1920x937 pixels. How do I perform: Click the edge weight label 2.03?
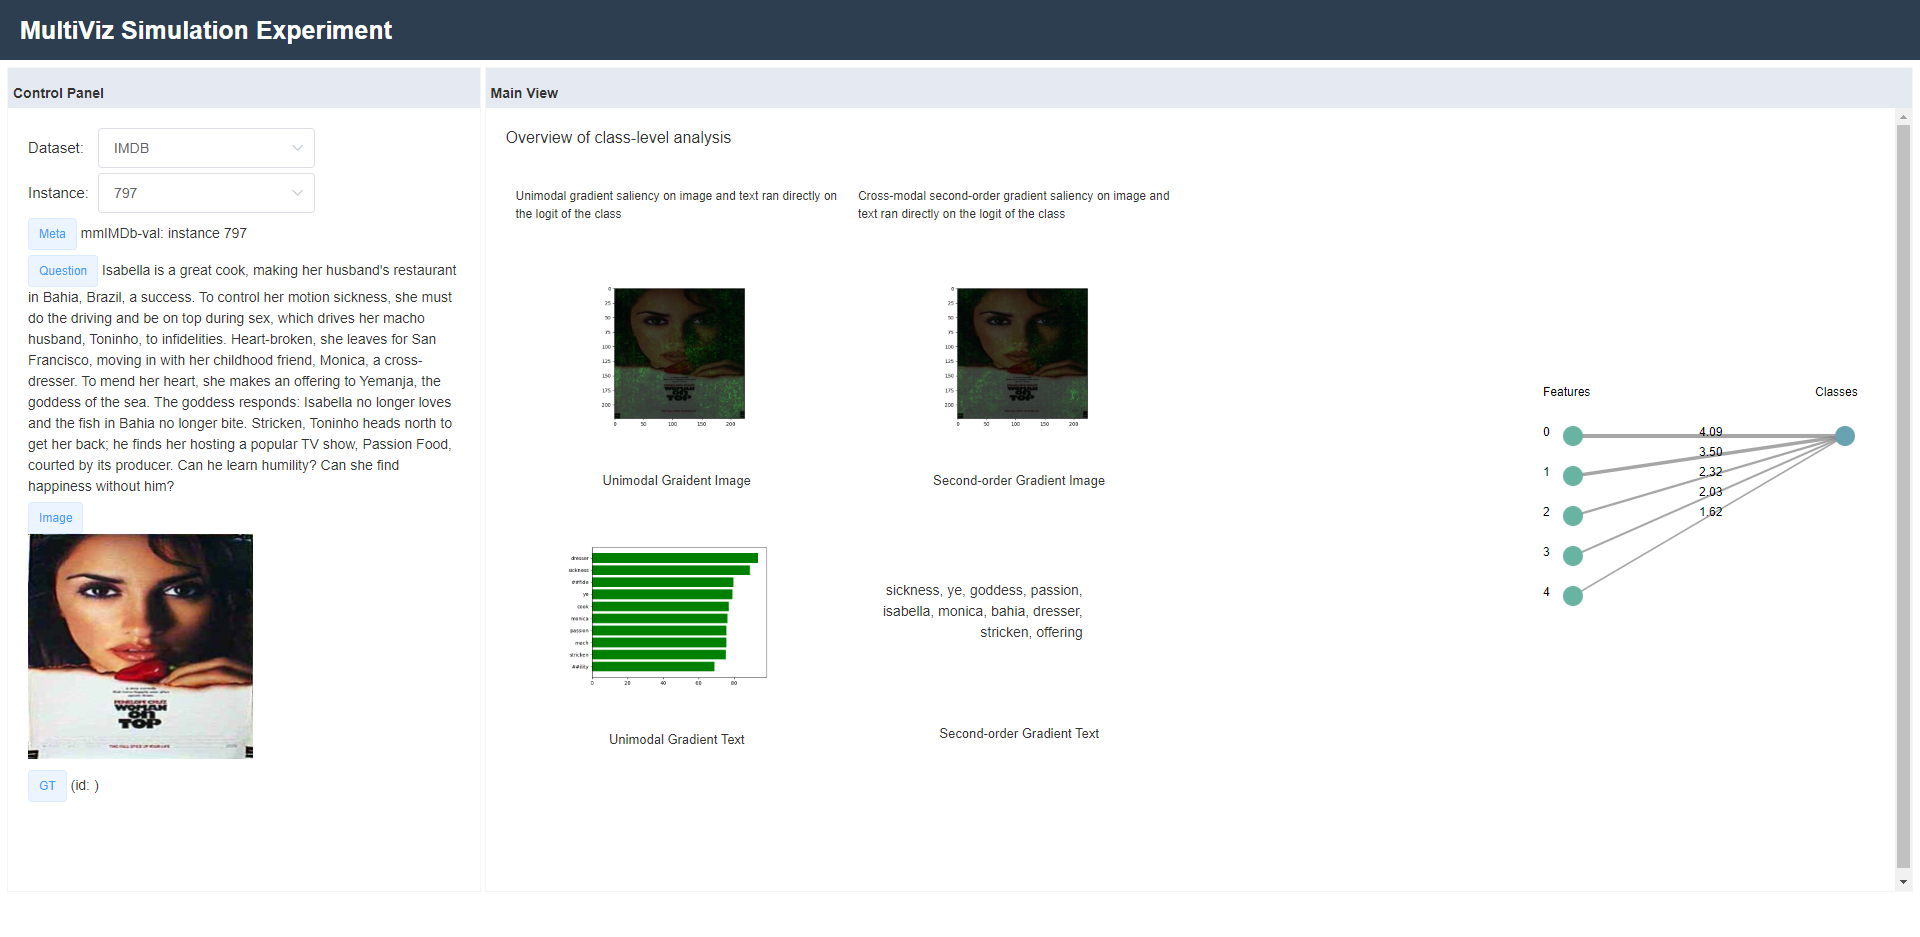pyautogui.click(x=1711, y=492)
